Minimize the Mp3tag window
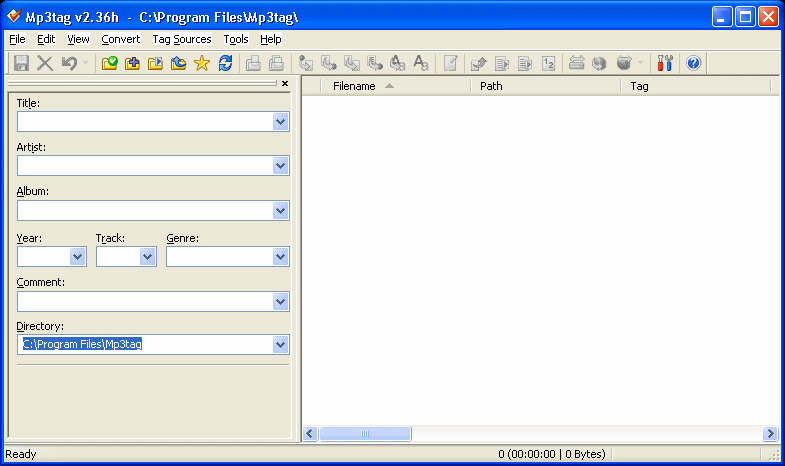 (722, 17)
